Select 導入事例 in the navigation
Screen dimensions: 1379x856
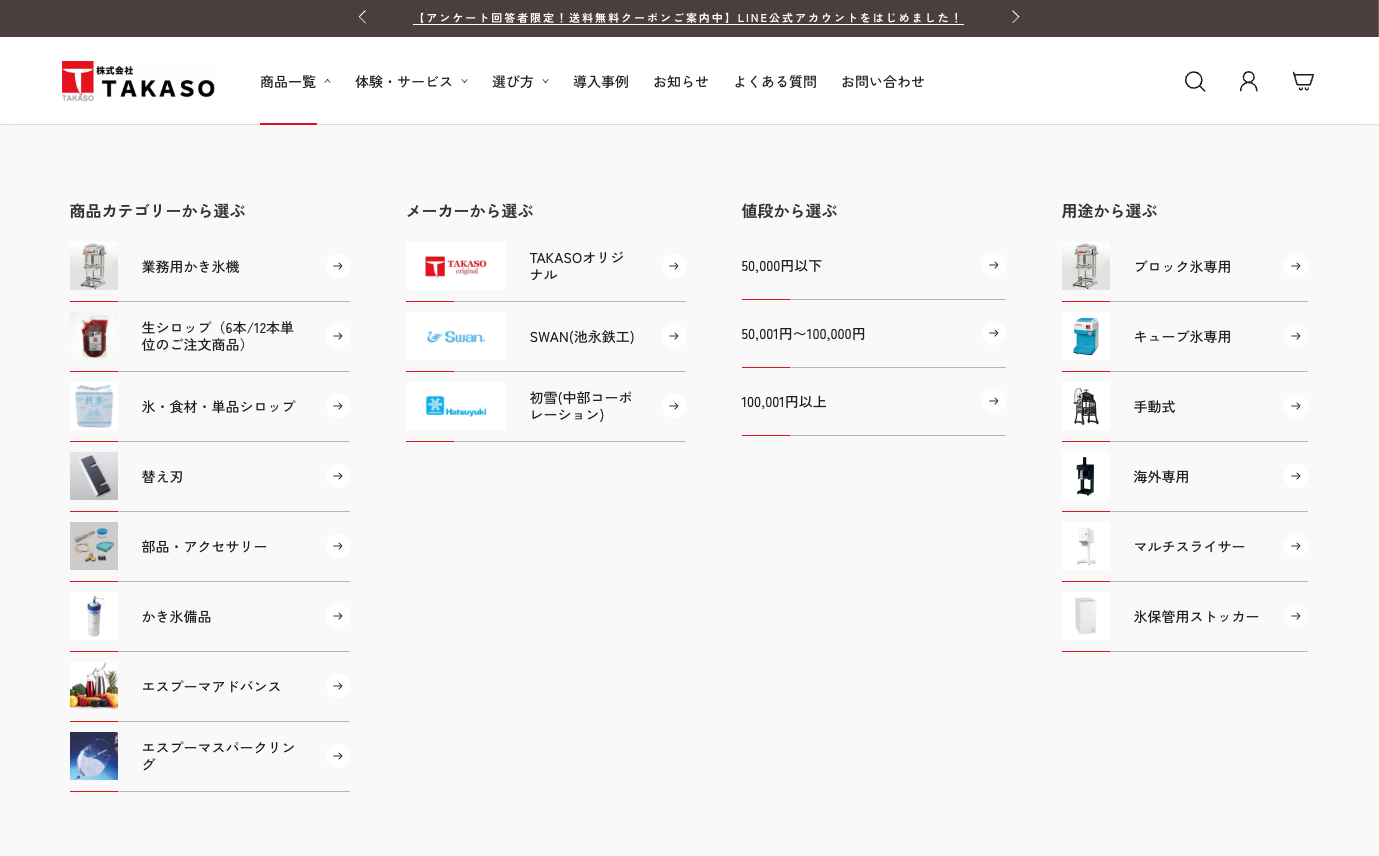point(600,81)
